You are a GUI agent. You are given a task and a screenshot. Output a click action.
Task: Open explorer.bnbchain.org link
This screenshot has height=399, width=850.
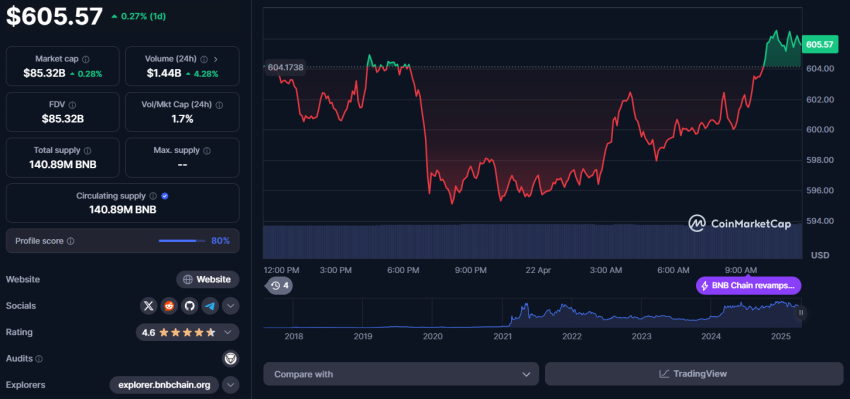pyautogui.click(x=164, y=385)
